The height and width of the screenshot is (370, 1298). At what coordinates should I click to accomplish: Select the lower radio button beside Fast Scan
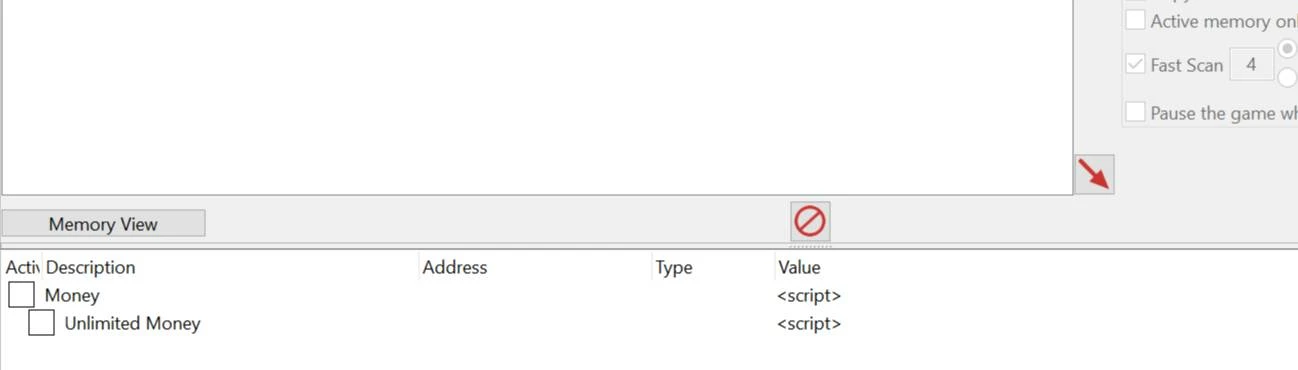[1288, 77]
